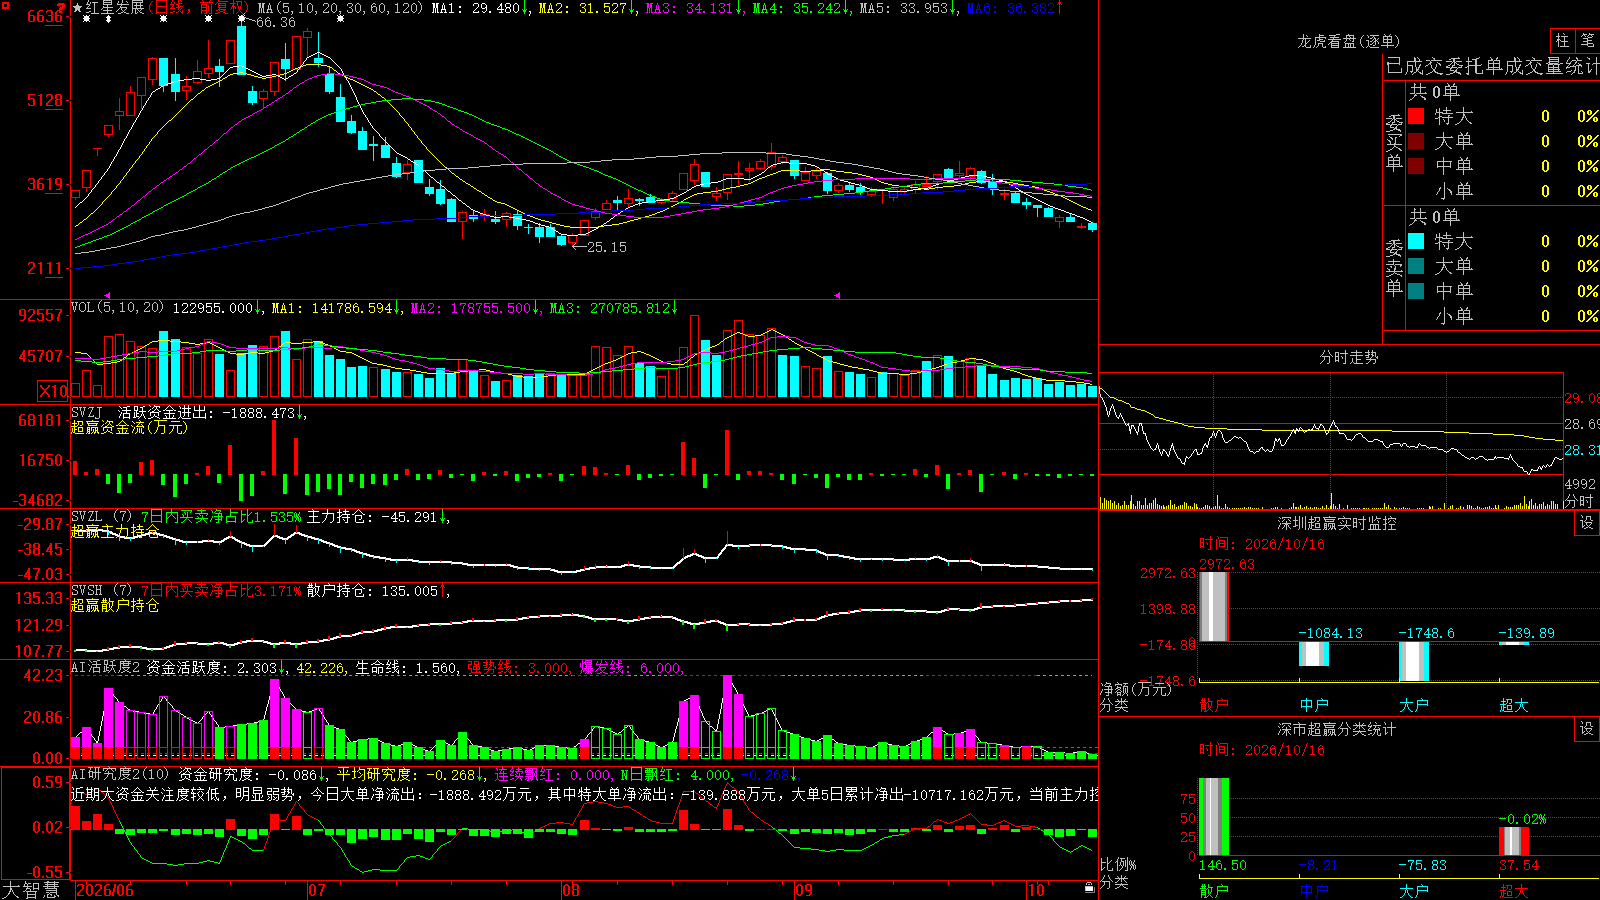Click the AI活跃度2 indicator label
Screen dimensions: 1600x900
(x=106, y=668)
